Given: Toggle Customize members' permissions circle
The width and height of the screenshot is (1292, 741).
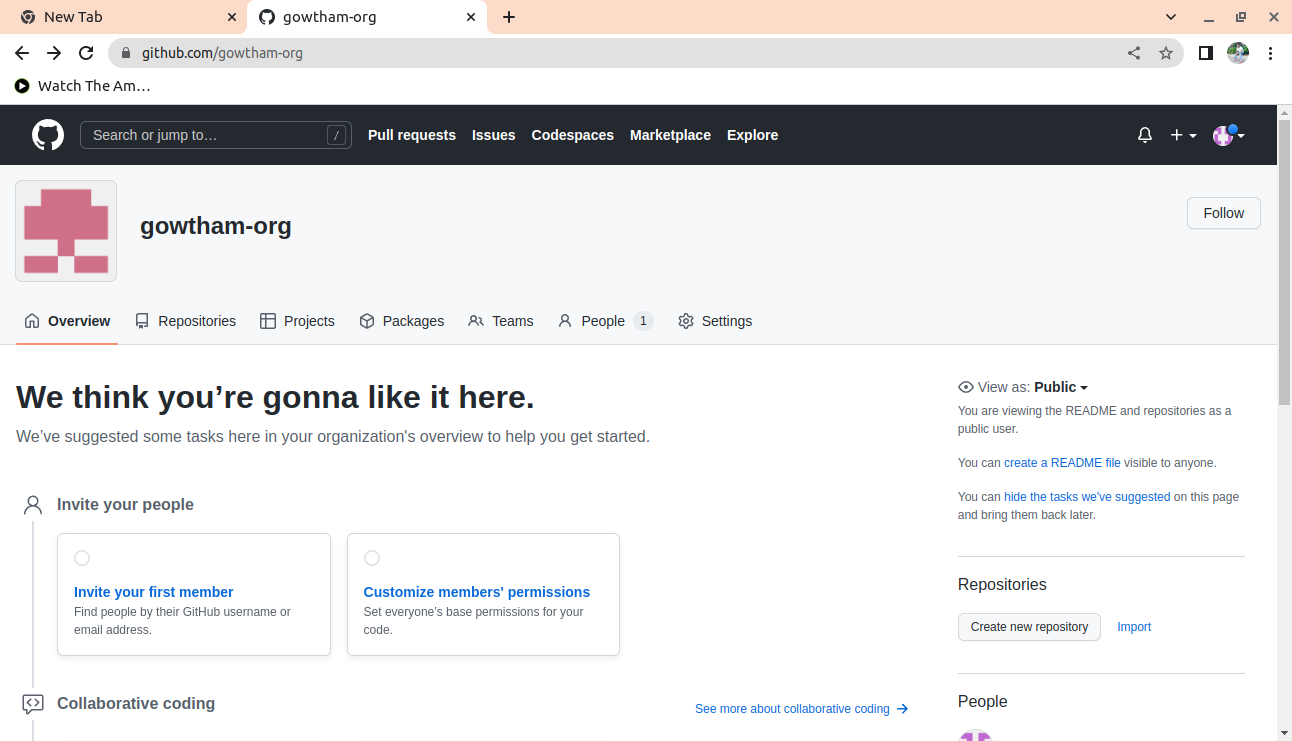Looking at the screenshot, I should [372, 558].
